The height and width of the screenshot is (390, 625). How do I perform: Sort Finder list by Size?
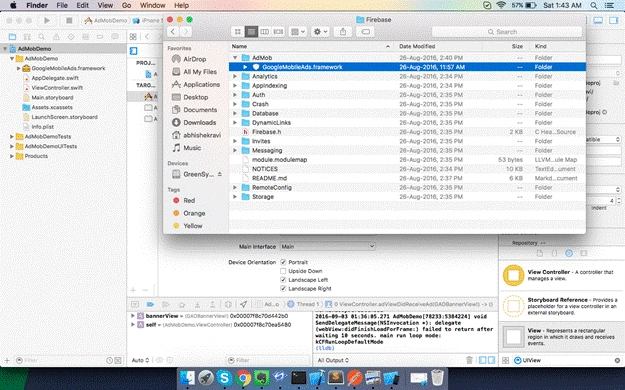506,46
